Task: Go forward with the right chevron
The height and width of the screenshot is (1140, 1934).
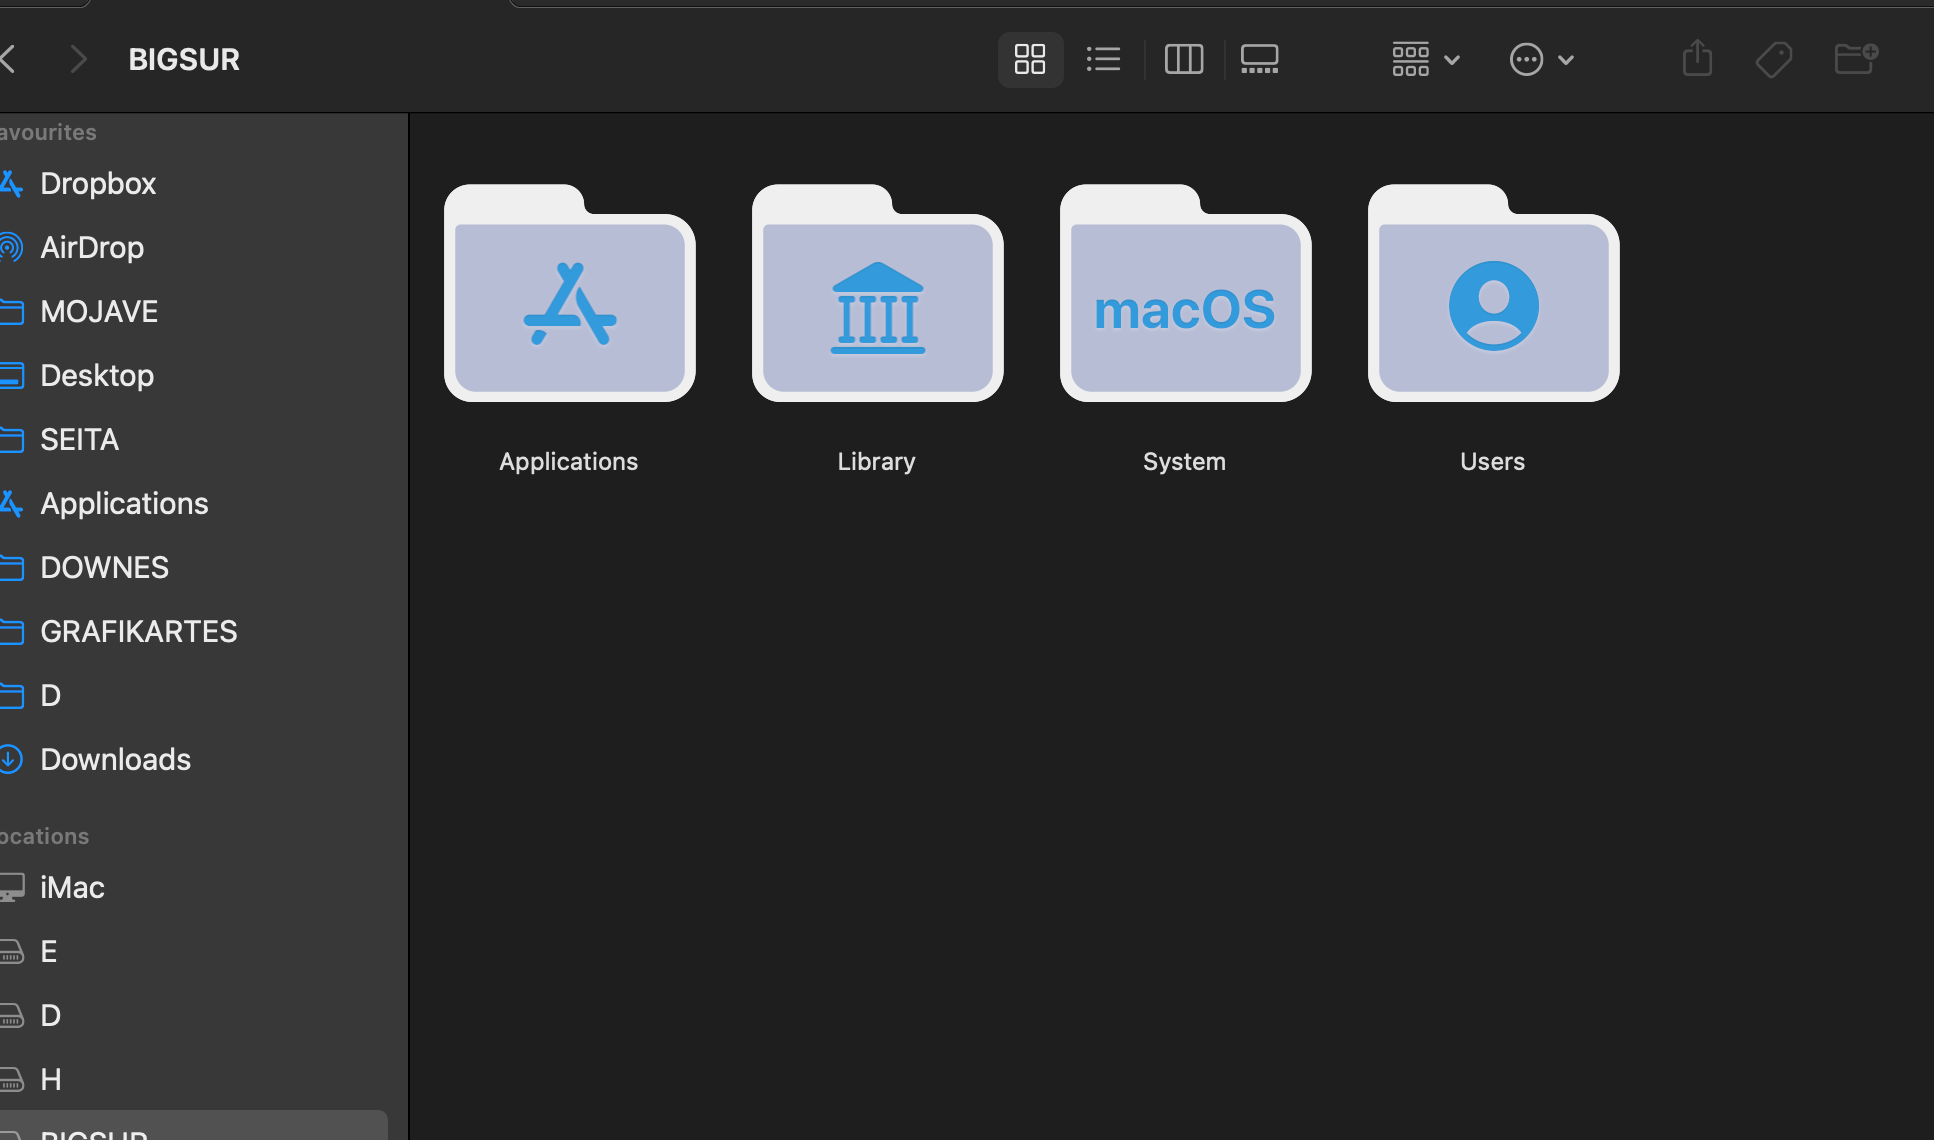Action: [79, 60]
